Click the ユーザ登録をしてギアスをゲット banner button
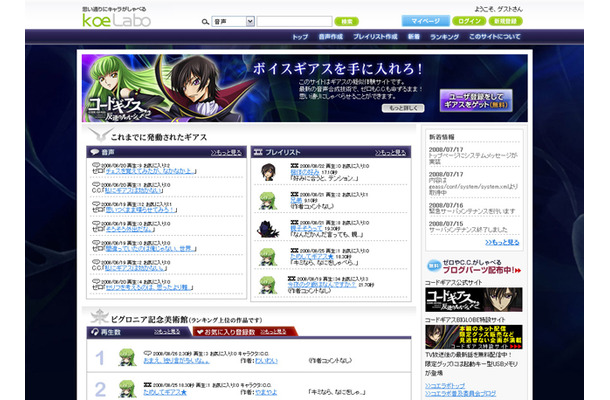 [476, 100]
